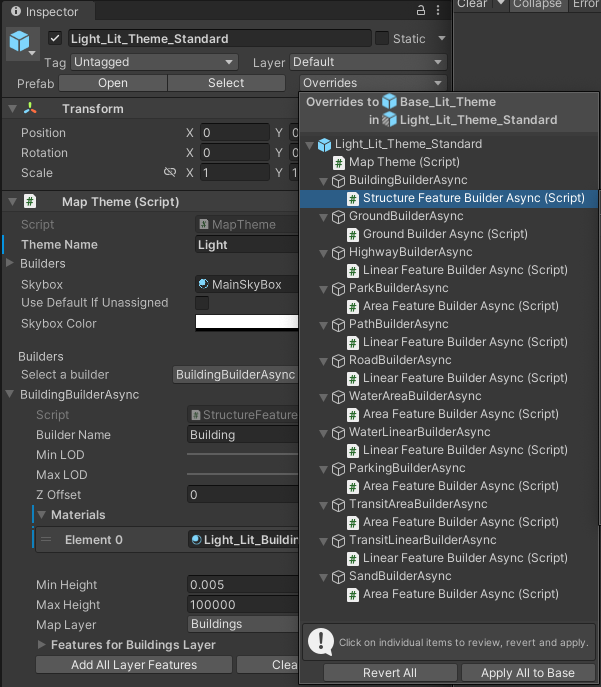Click the Structure Feature Builder Async script icon
This screenshot has width=601, height=687.
(x=353, y=198)
